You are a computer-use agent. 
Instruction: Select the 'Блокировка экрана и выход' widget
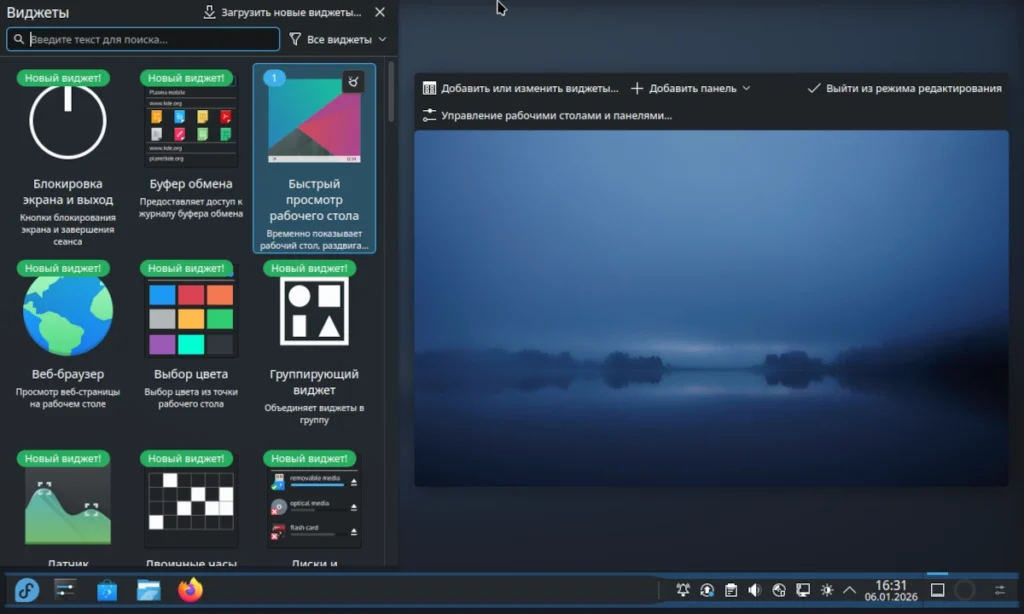pos(68,158)
